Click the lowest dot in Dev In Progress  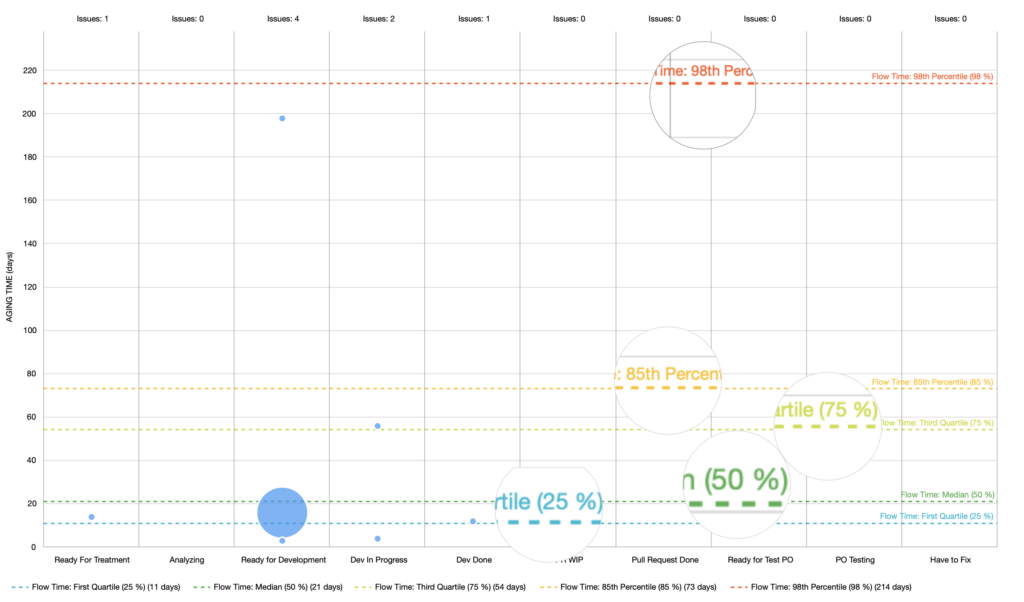click(x=377, y=539)
